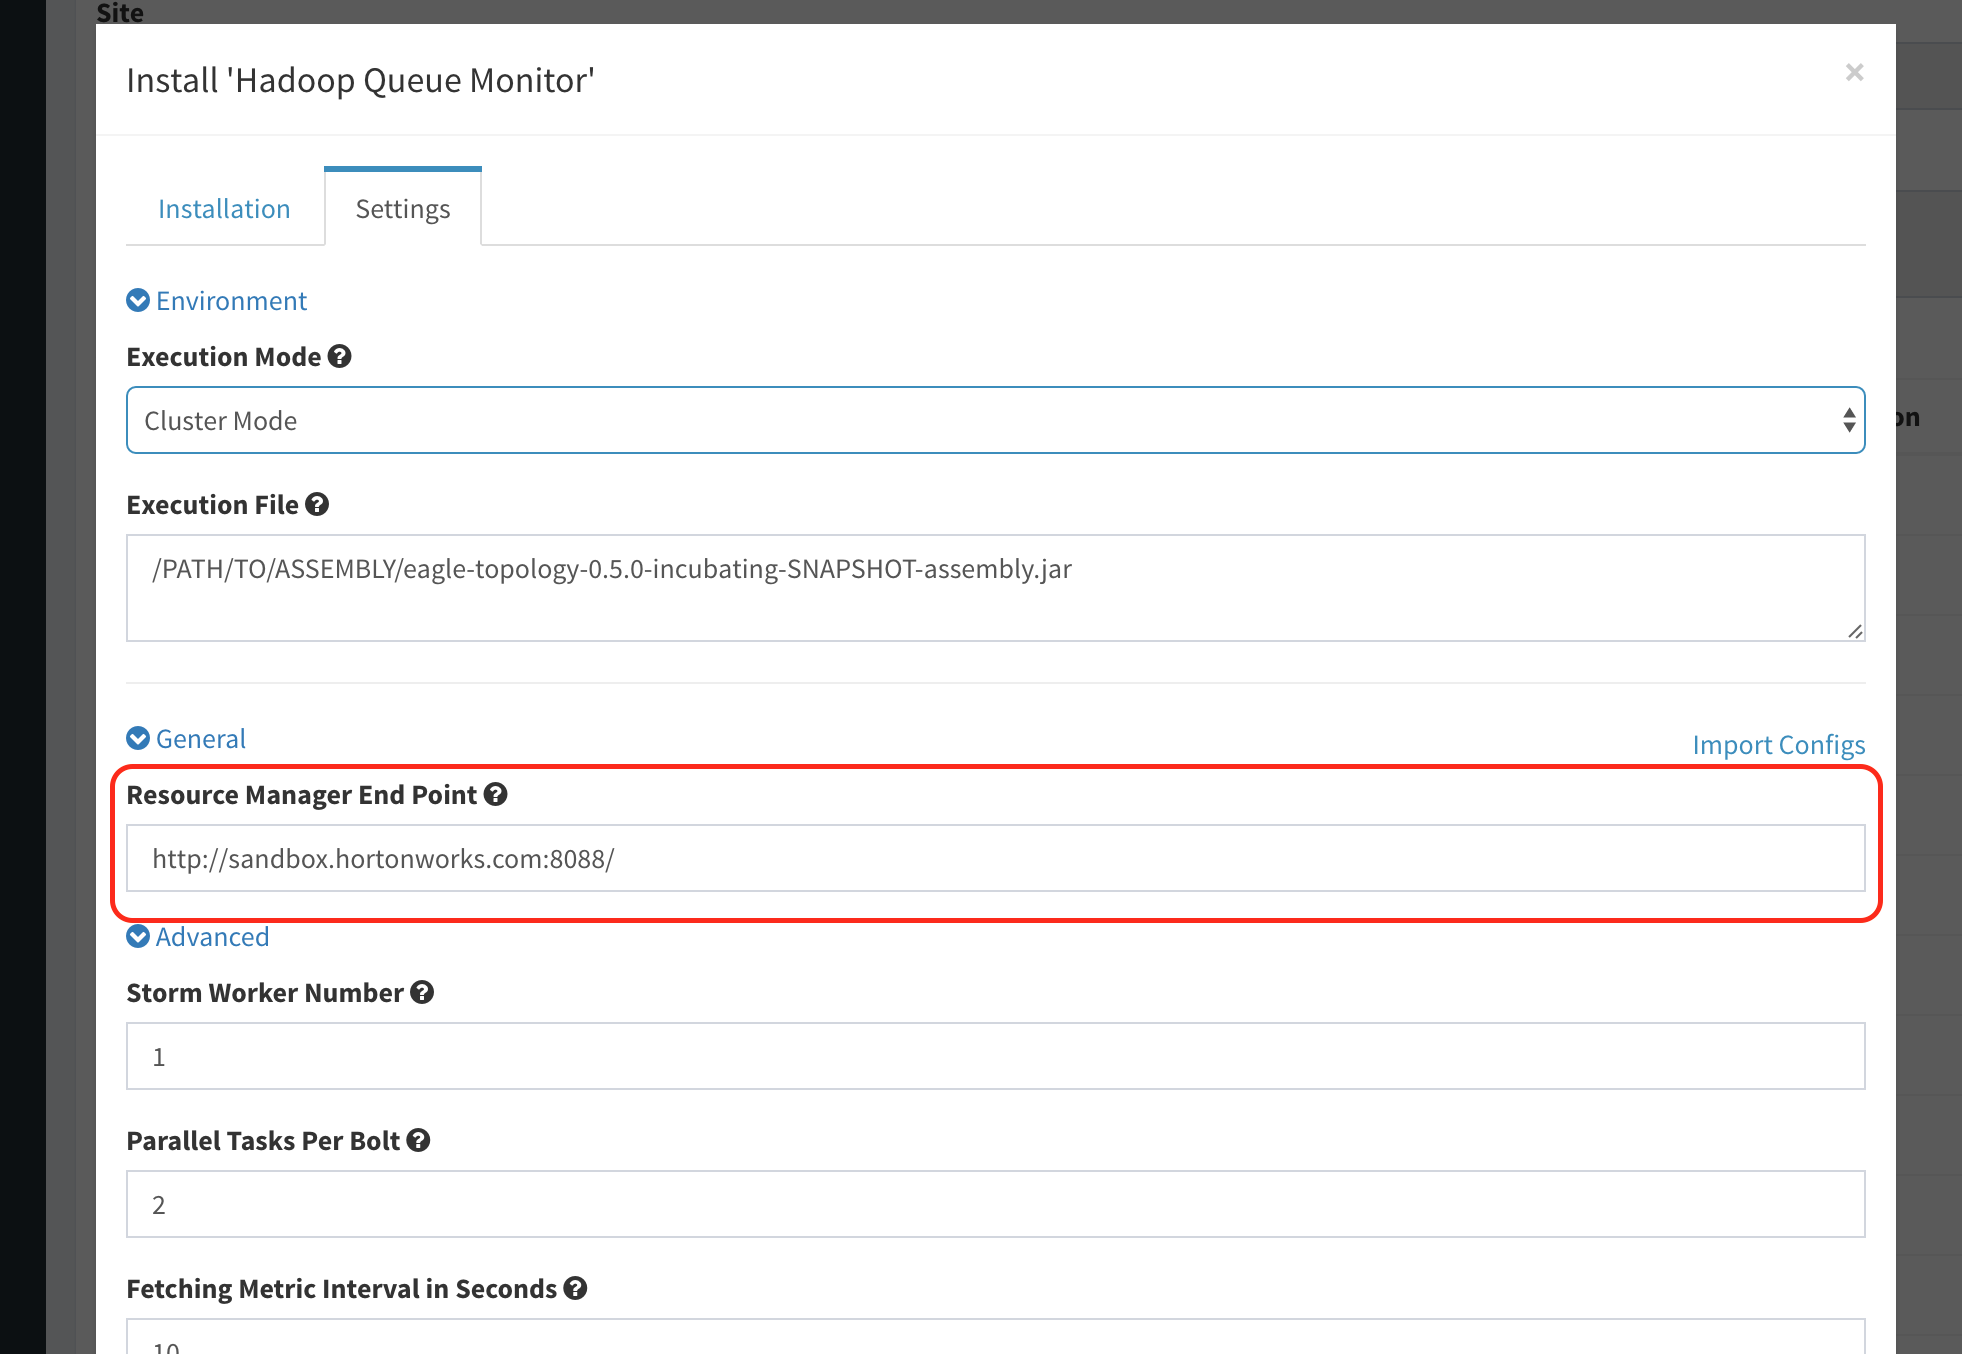This screenshot has width=1962, height=1354.
Task: Select the Settings tab
Action: tap(403, 209)
